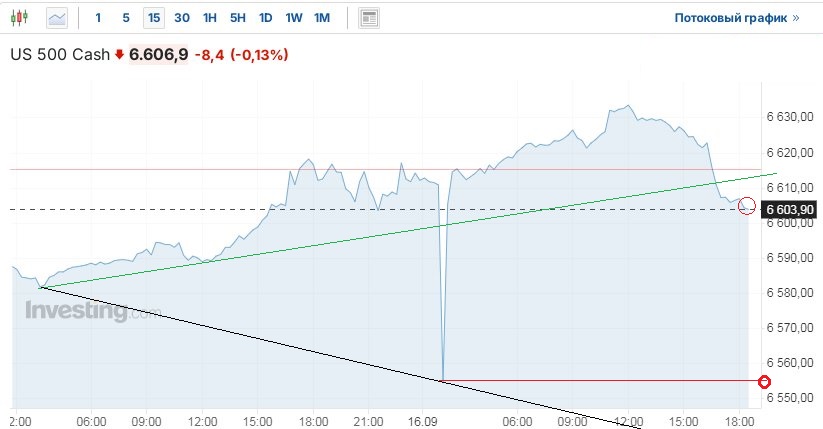This screenshot has height=429, width=823.
Task: Click the US 500 Cash instrument title
Action: (60, 55)
